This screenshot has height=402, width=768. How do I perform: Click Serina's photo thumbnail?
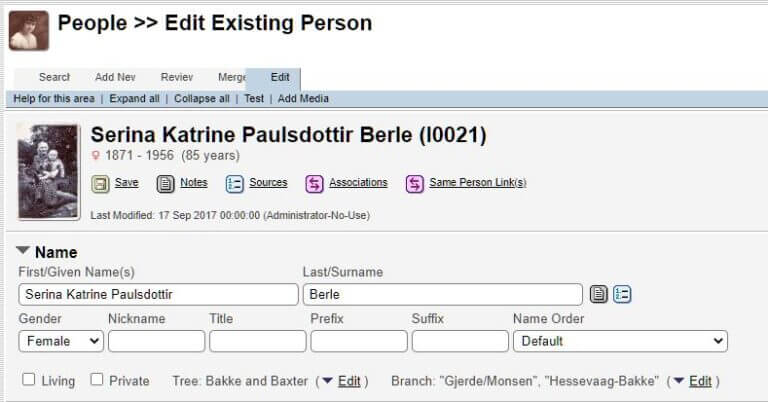click(48, 171)
